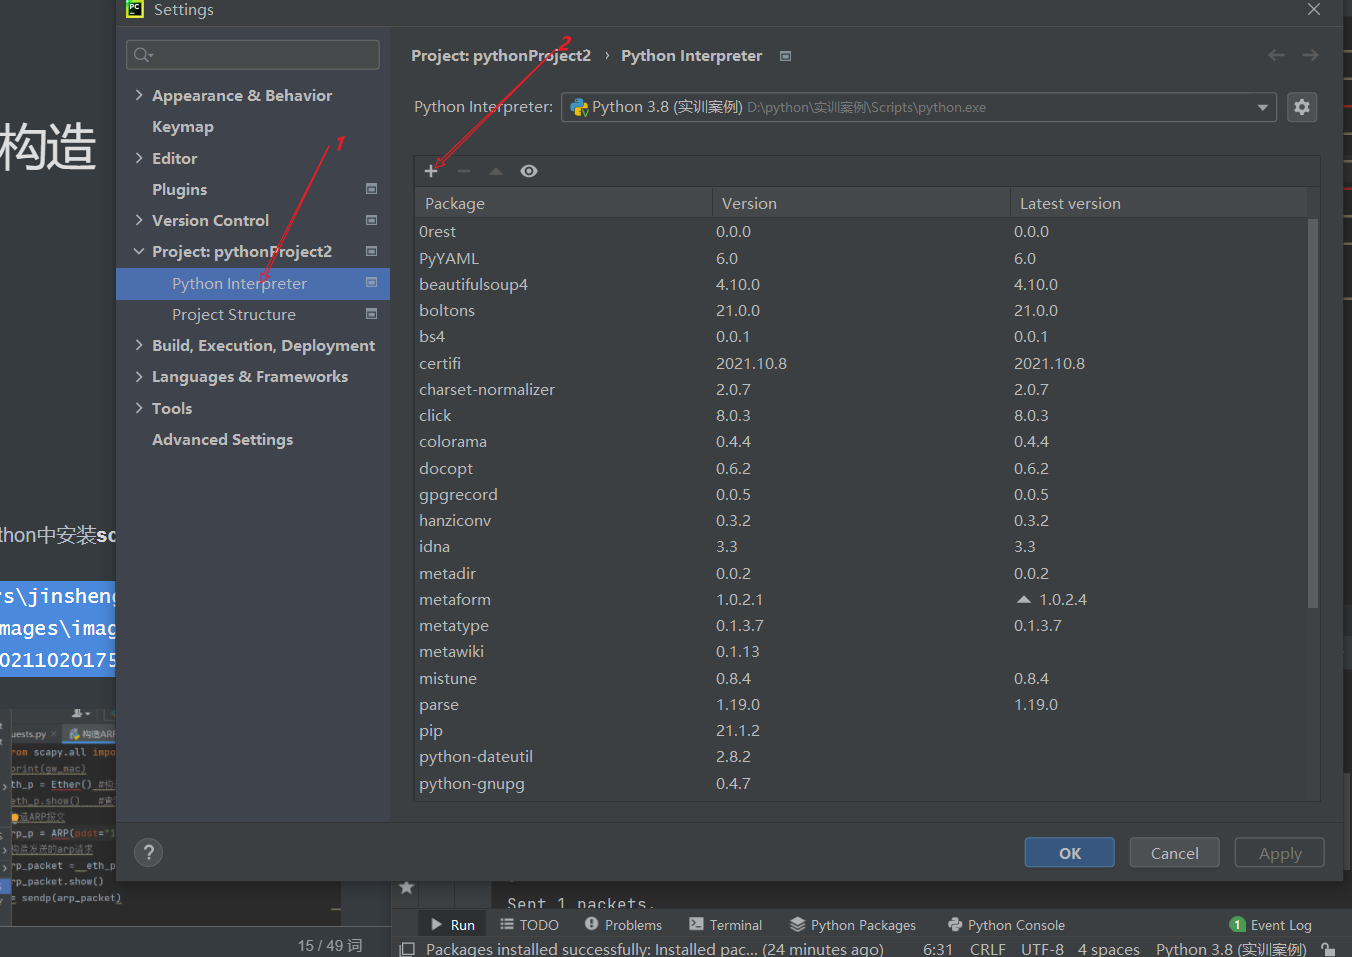Viewport: 1352px width, 957px height.
Task: Click the Package column header
Action: tap(563, 203)
